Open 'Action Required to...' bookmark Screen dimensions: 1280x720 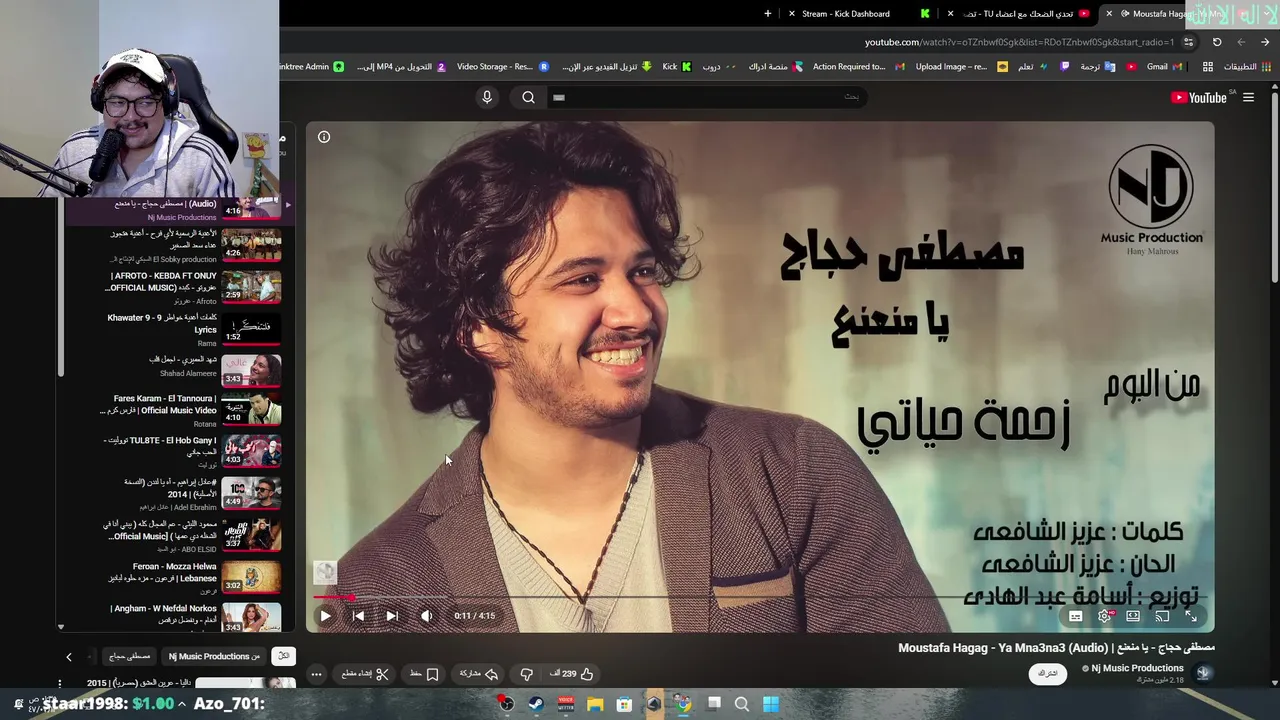point(858,67)
